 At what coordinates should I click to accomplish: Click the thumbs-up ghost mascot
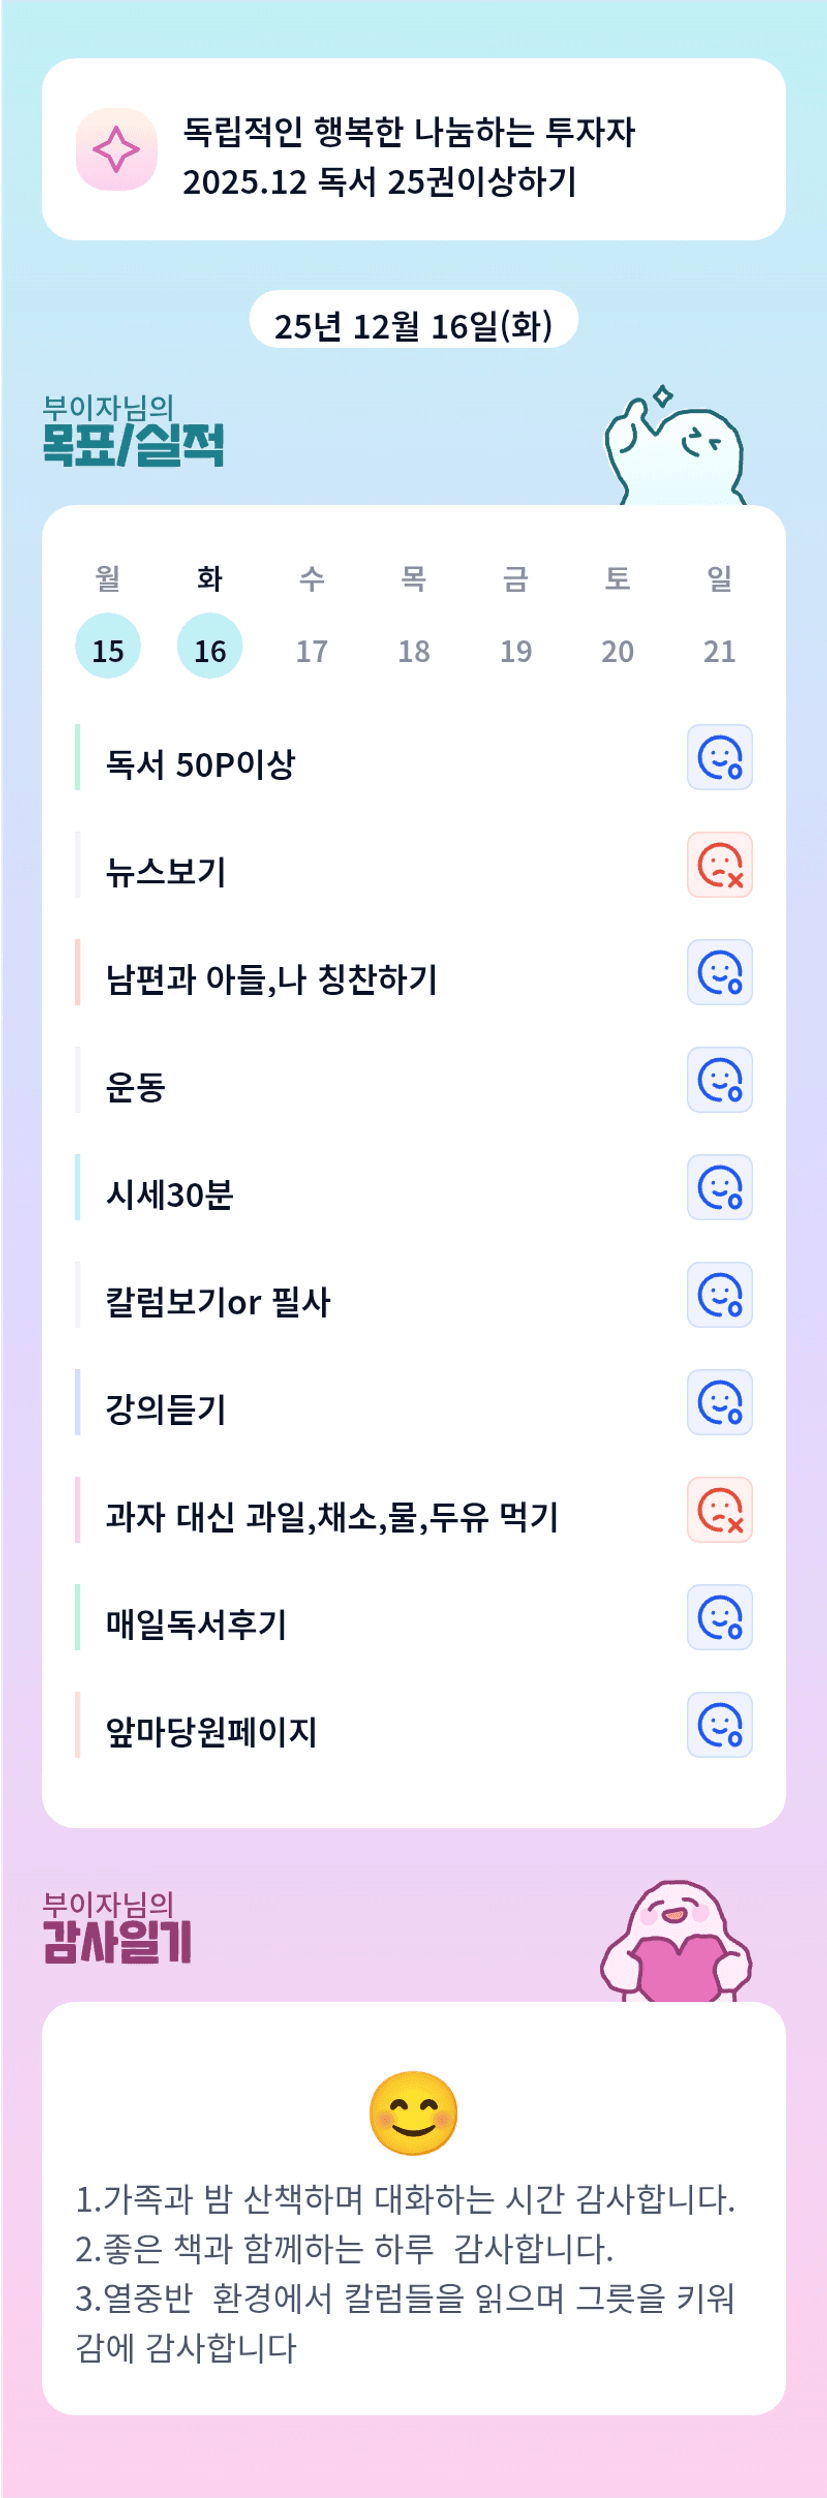tap(675, 449)
